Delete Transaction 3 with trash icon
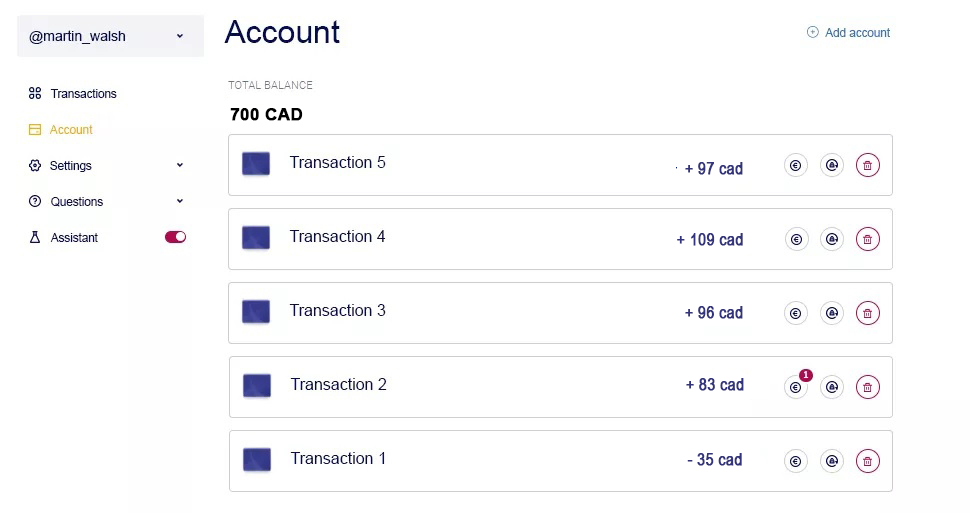Viewport: 970px width, 513px height. pyautogui.click(x=868, y=314)
